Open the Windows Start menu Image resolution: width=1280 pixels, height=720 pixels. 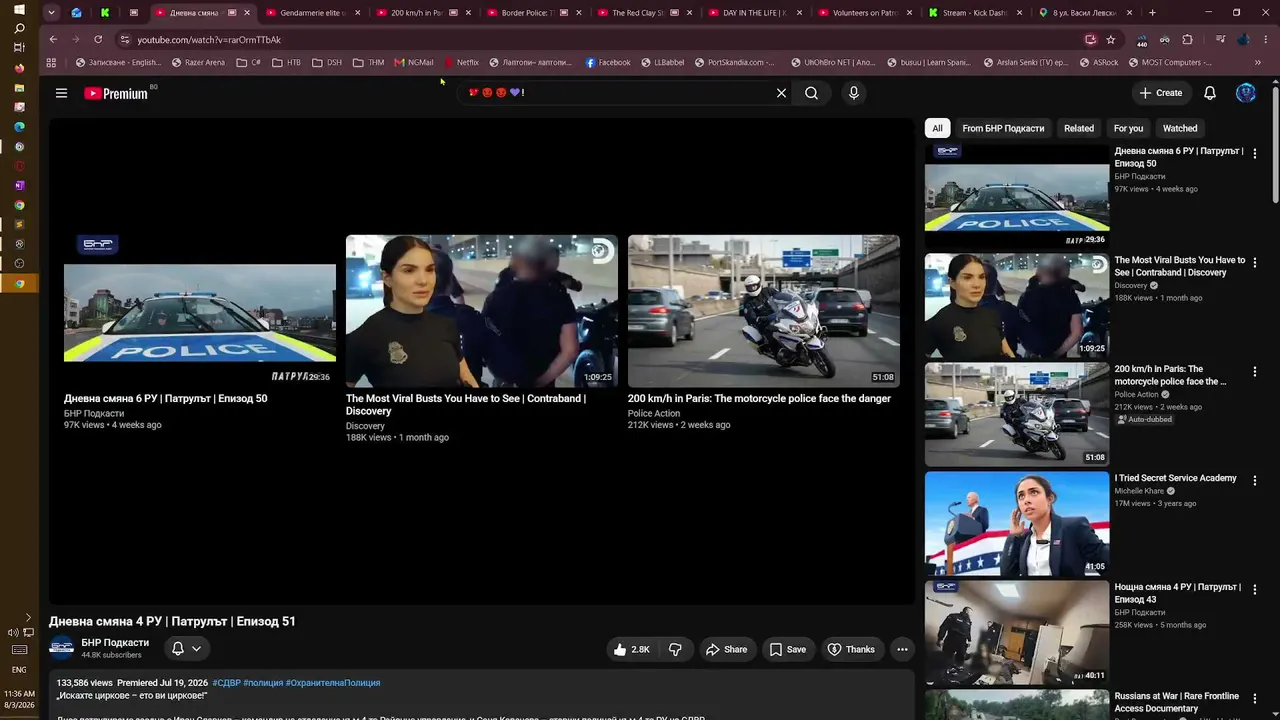pos(19,10)
